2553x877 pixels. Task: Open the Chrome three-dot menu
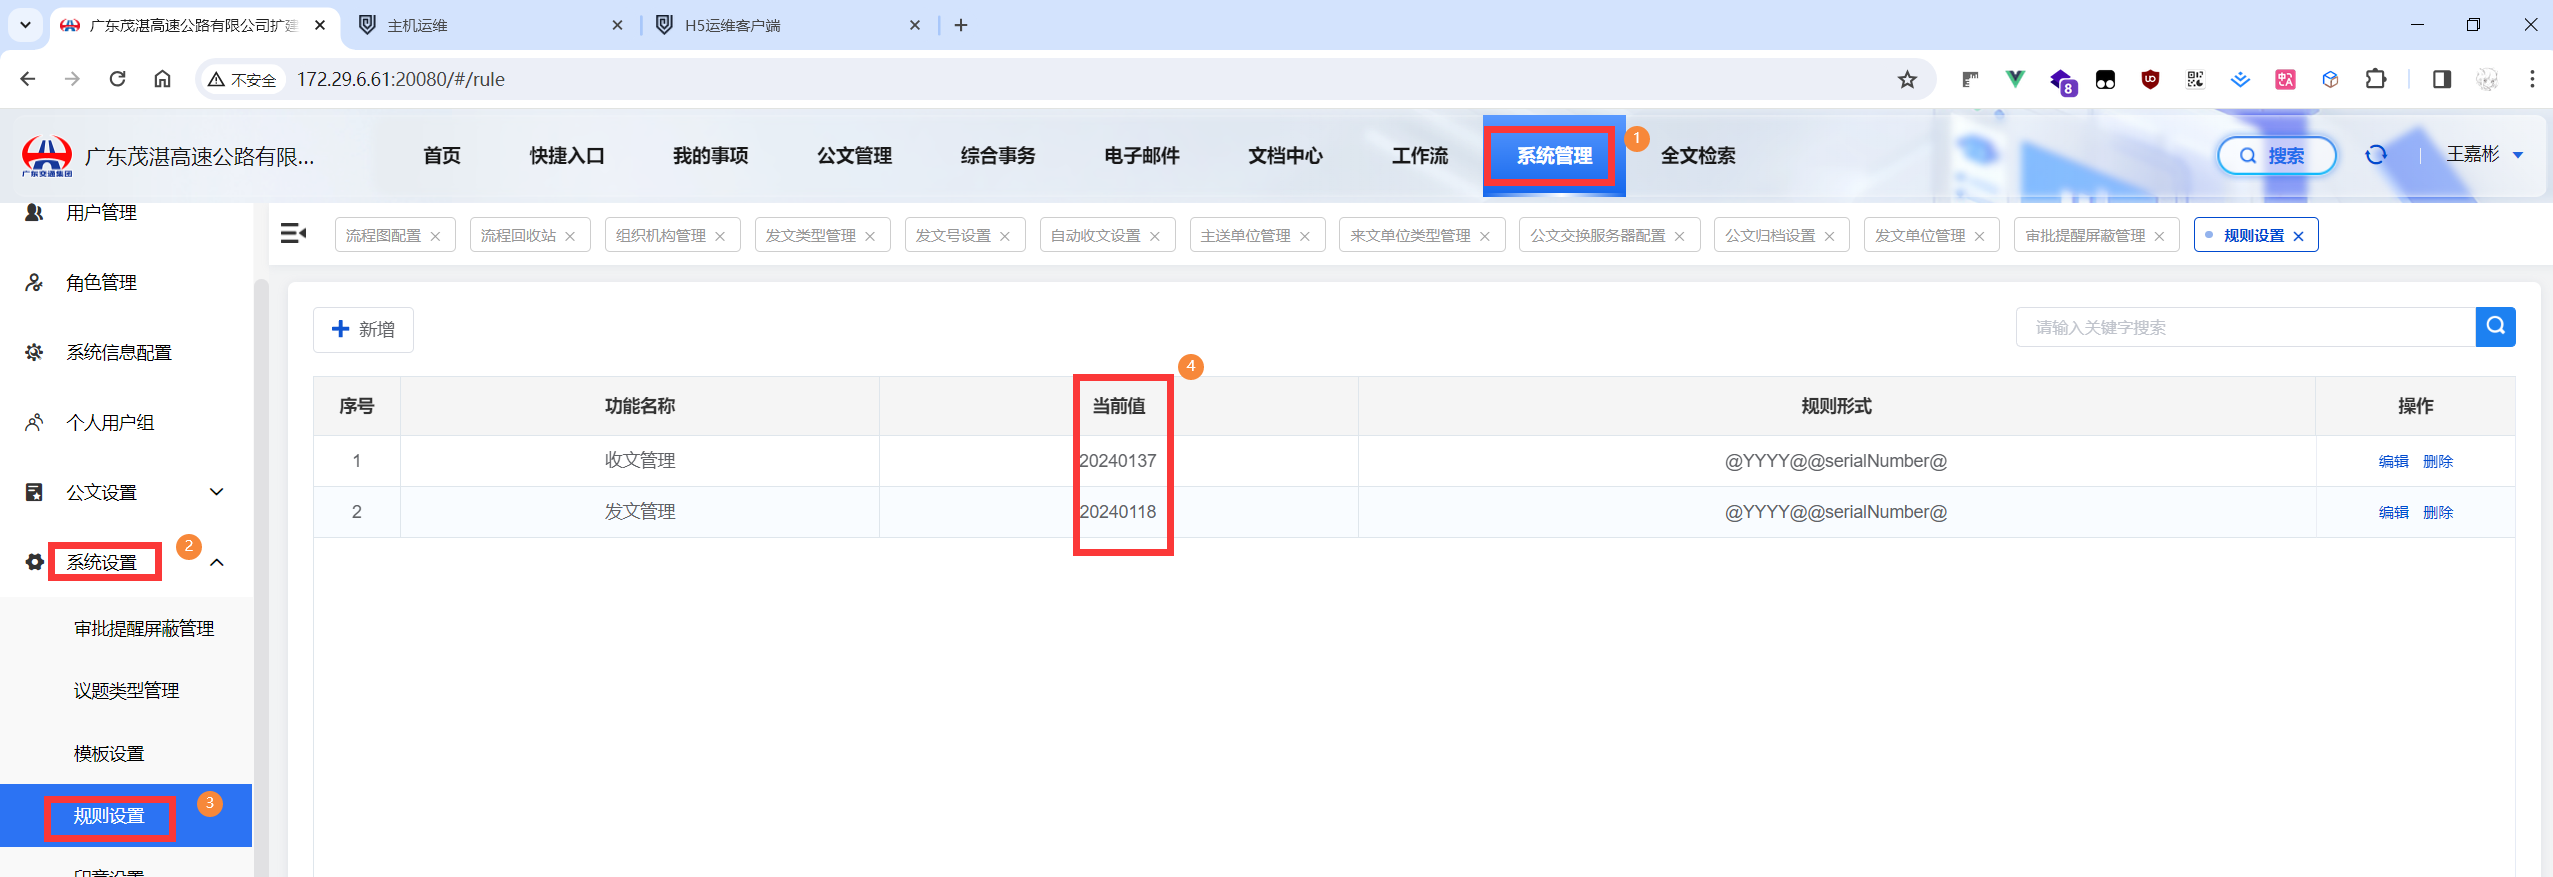point(2532,79)
